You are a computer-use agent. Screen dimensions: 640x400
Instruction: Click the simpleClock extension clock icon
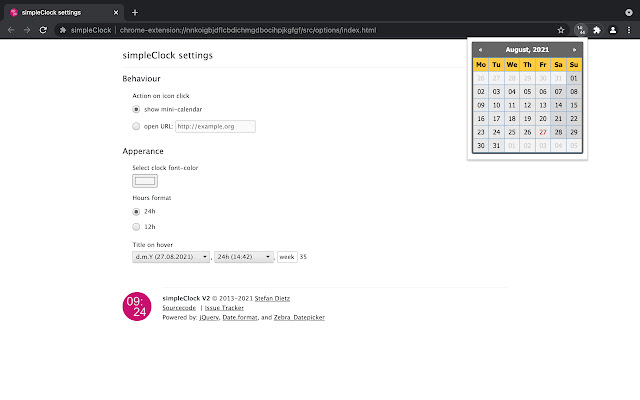pyautogui.click(x=581, y=30)
